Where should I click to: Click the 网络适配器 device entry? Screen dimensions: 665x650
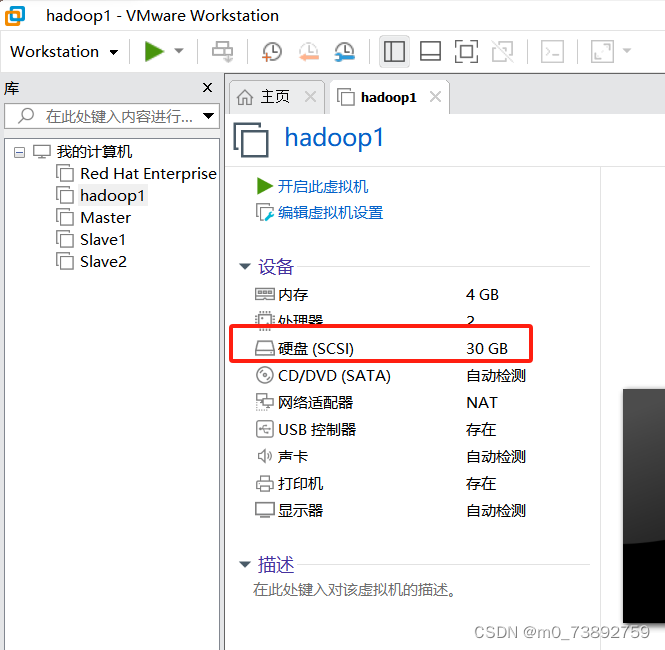coord(315,403)
